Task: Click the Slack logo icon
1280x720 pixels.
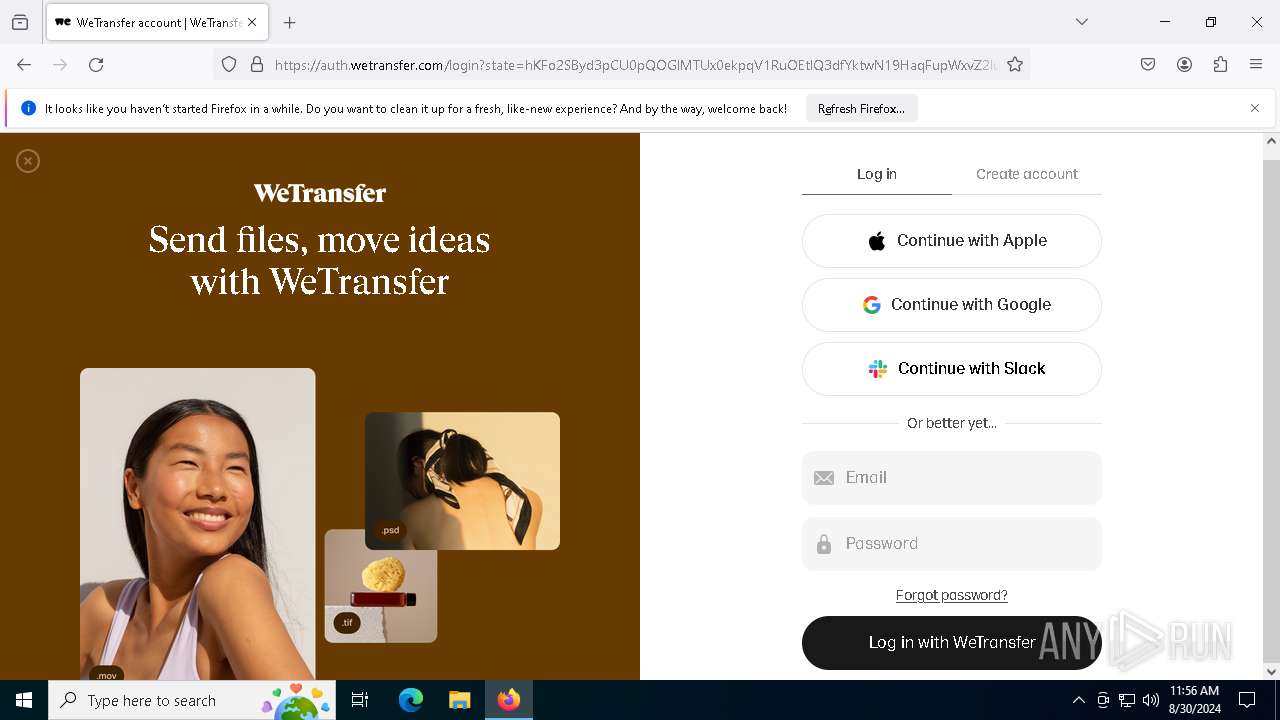Action: 878,369
